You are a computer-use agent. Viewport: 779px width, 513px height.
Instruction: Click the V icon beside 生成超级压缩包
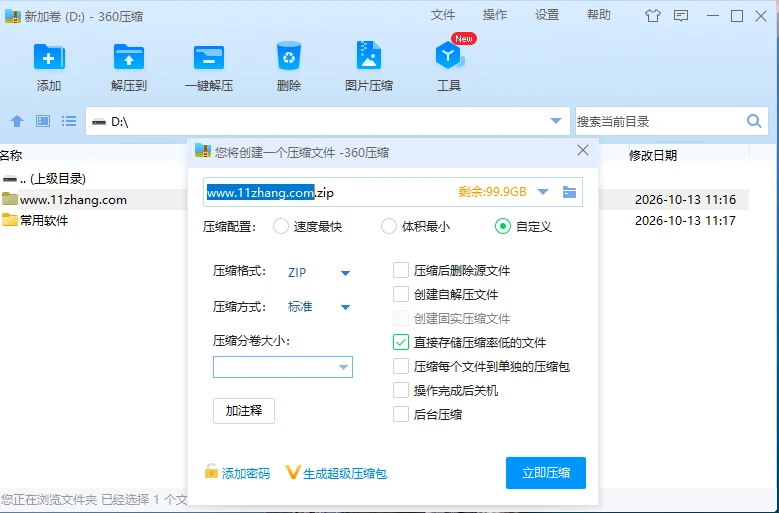click(x=293, y=472)
